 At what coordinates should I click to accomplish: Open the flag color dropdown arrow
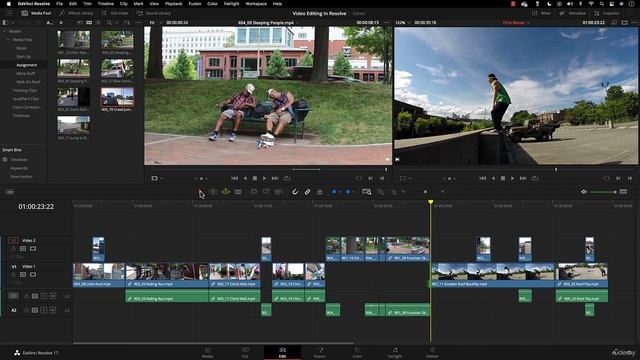tap(339, 192)
